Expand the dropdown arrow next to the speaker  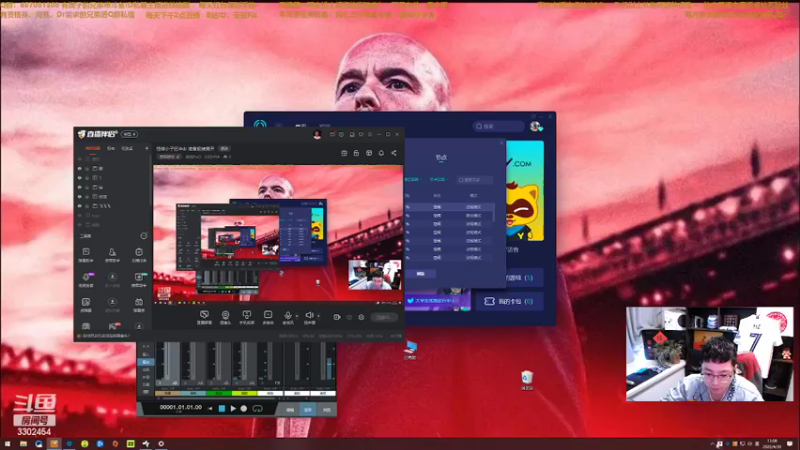point(318,316)
